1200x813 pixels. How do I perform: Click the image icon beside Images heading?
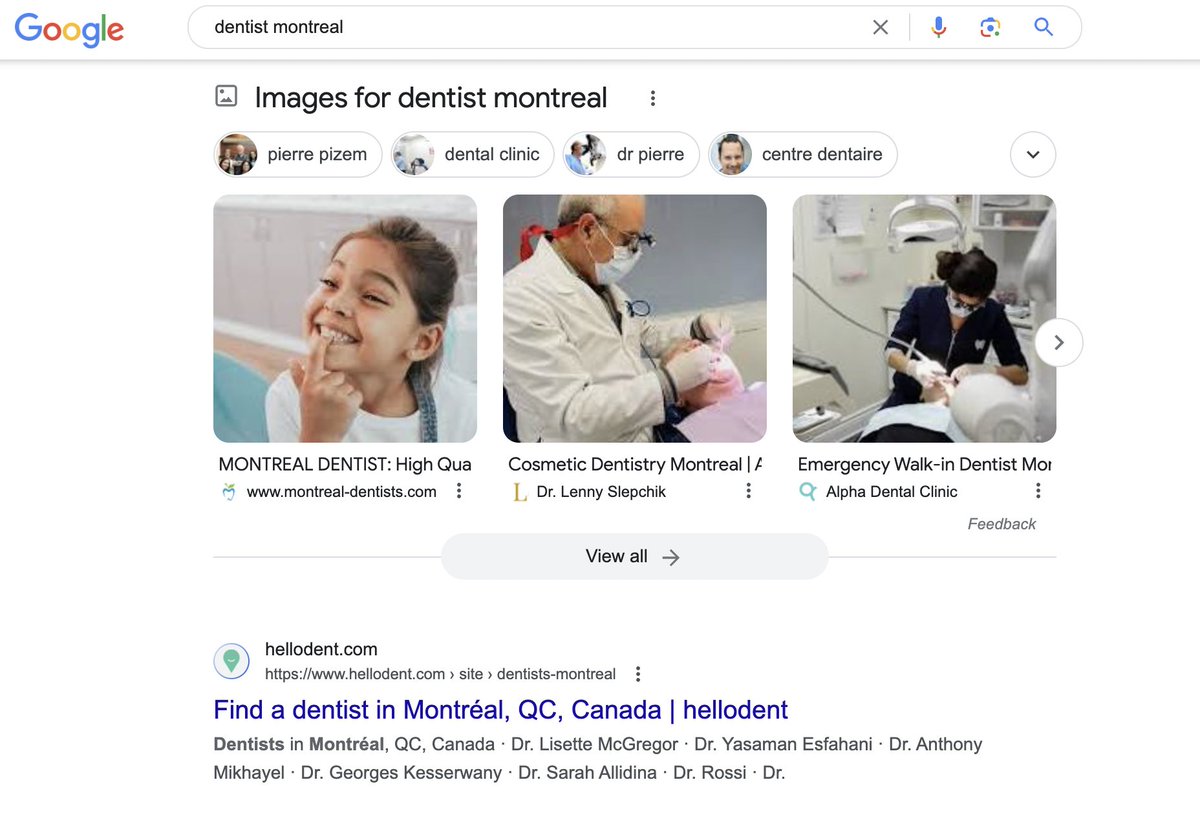point(227,97)
